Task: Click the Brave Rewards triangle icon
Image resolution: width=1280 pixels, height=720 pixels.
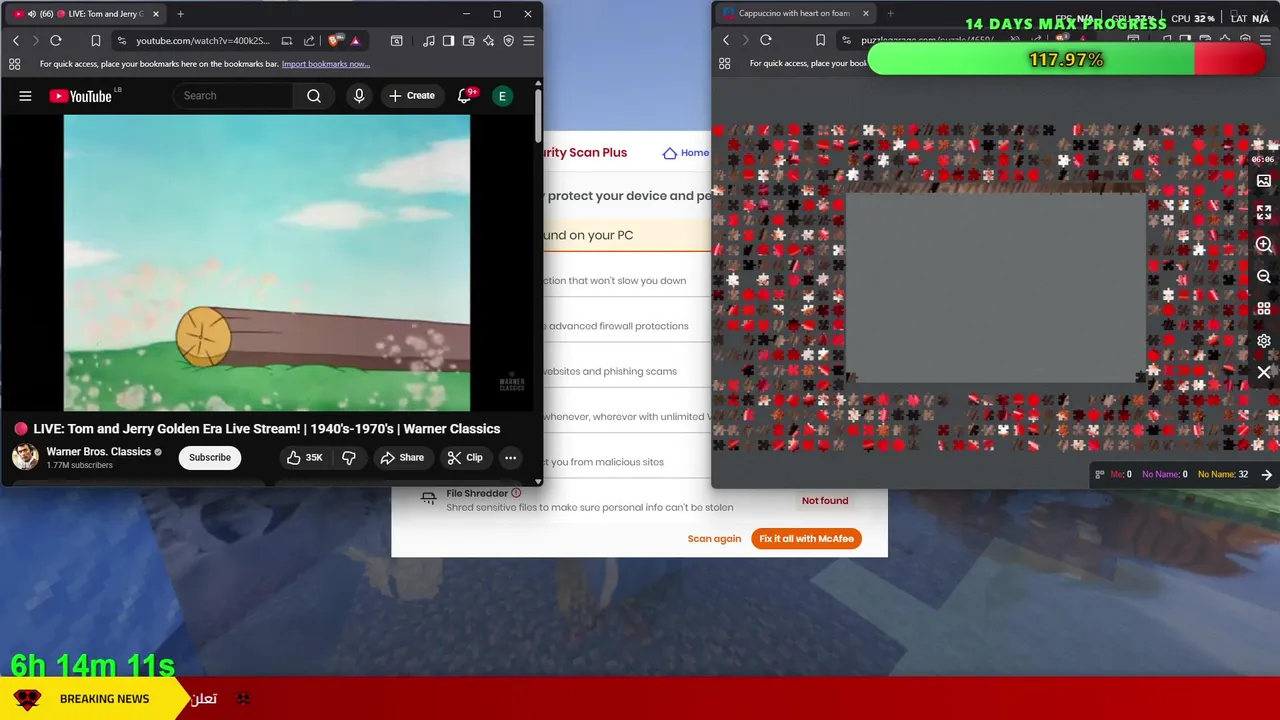Action: (355, 41)
